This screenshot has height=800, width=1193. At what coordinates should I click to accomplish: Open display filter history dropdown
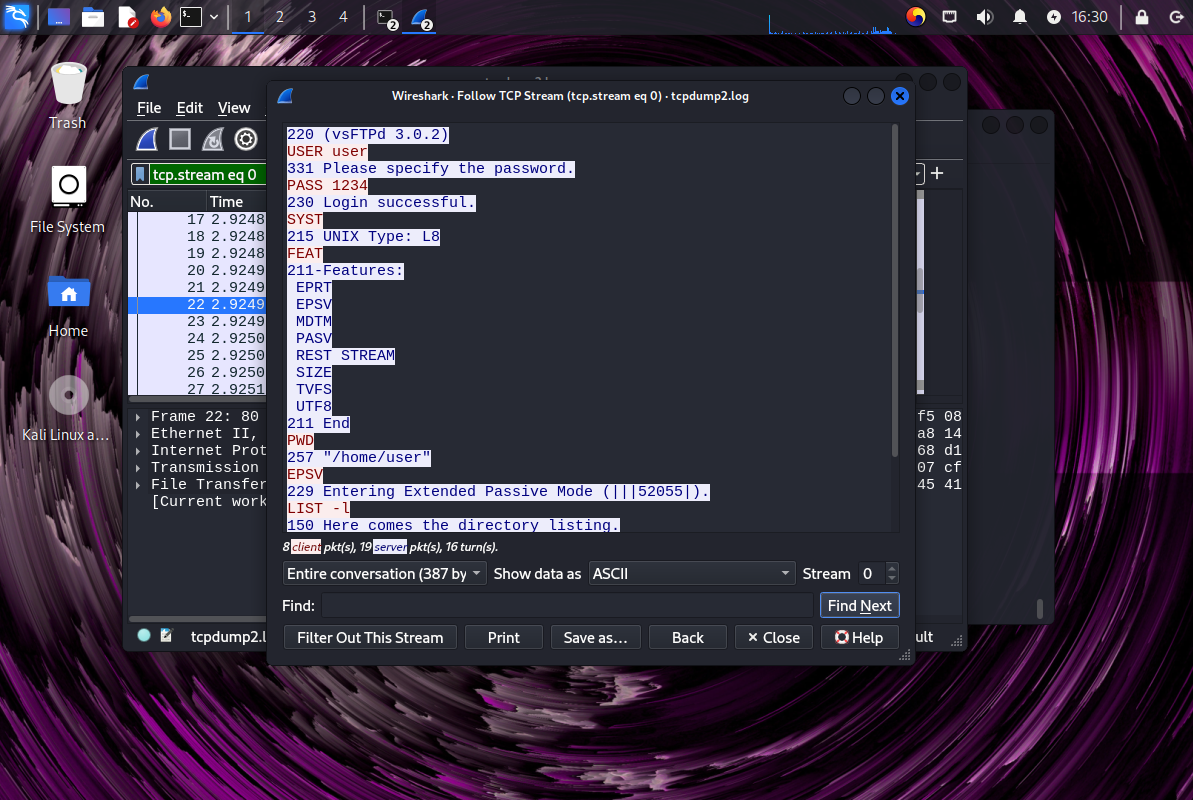click(918, 174)
